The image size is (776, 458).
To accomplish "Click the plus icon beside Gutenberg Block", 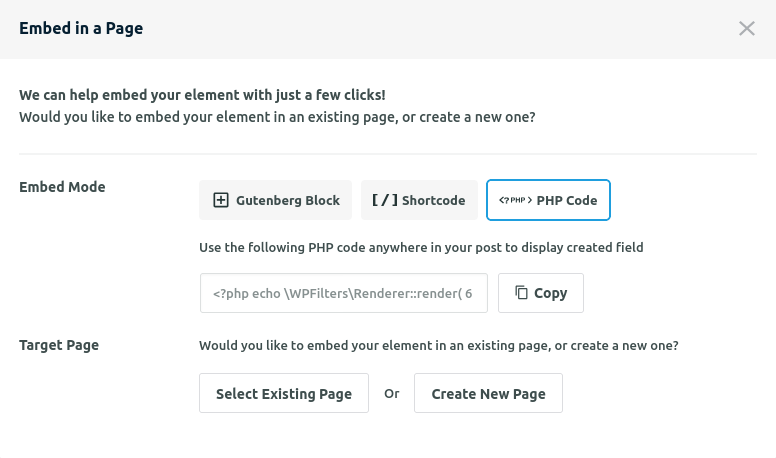I will tap(221, 200).
